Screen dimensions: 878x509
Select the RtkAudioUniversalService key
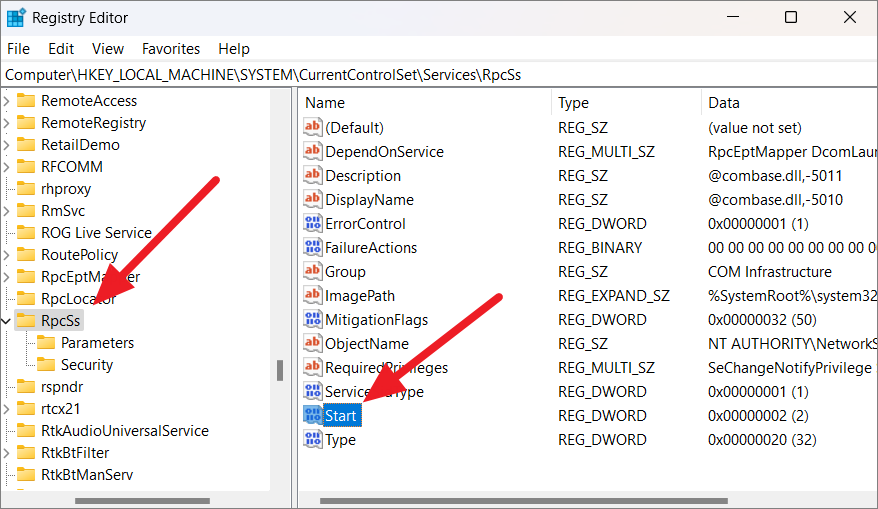125,431
